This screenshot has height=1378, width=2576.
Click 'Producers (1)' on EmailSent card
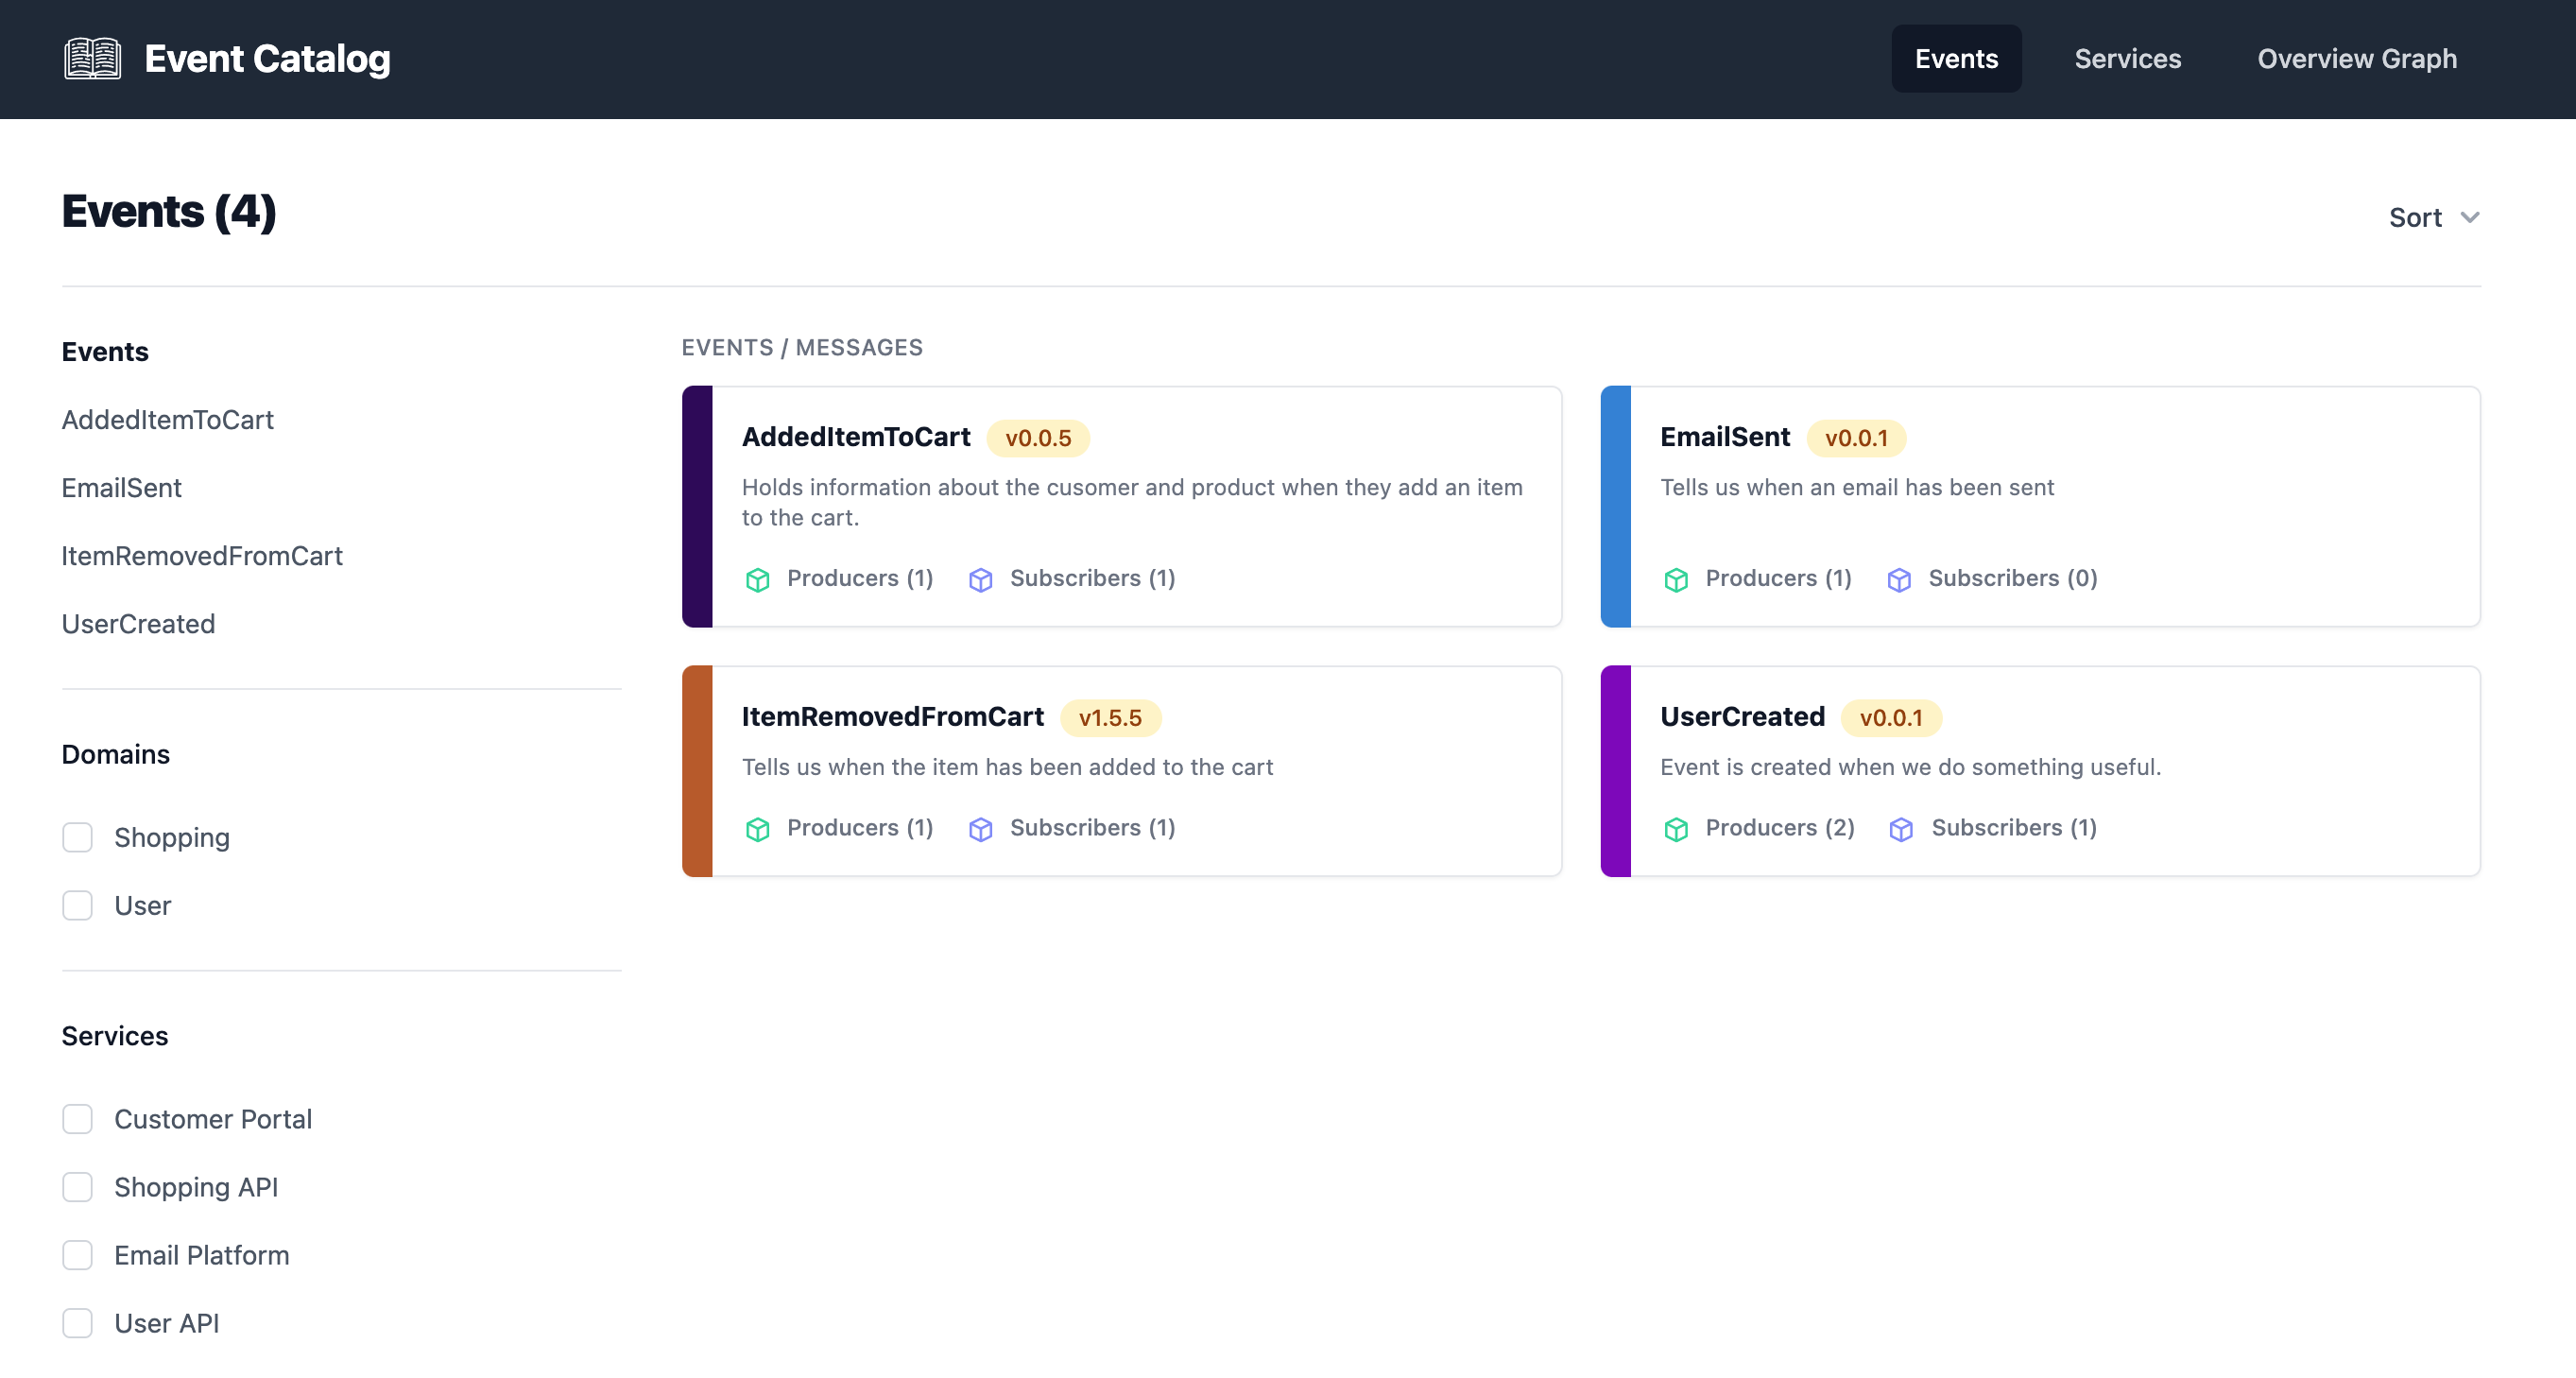pos(1778,578)
